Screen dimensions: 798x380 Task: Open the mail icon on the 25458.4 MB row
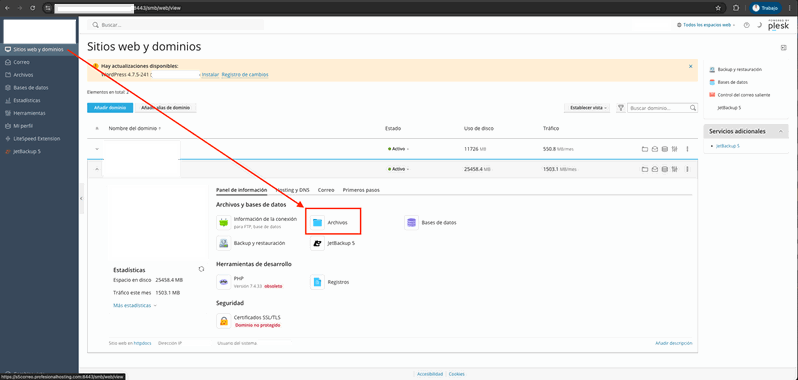[654, 169]
